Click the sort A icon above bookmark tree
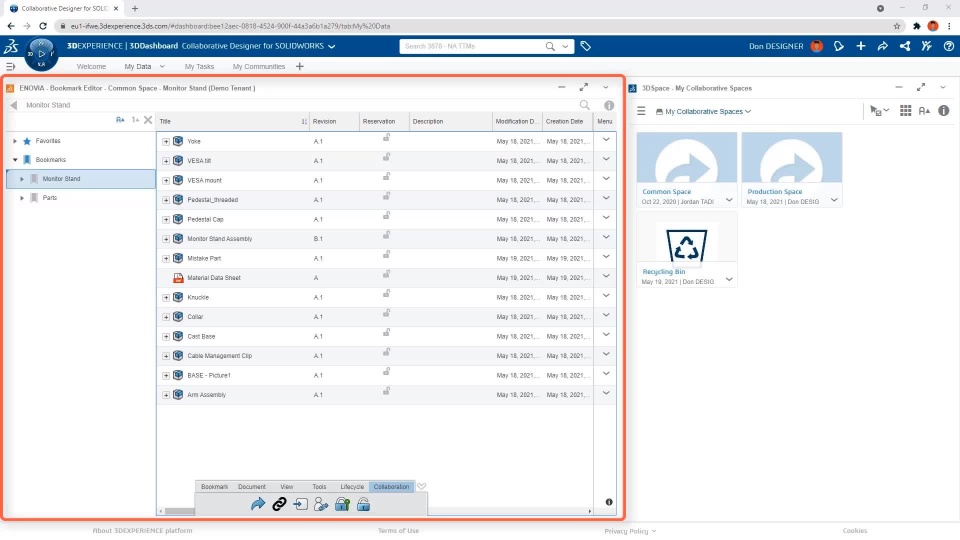 [x=120, y=120]
